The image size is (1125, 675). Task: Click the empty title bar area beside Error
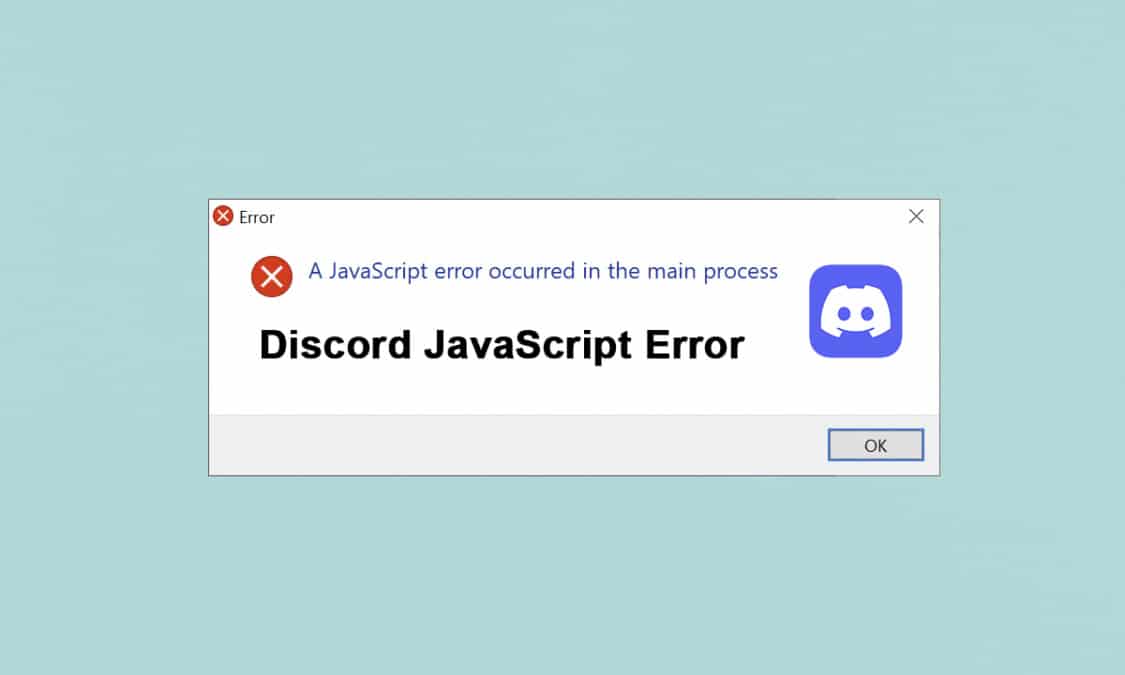pos(588,217)
